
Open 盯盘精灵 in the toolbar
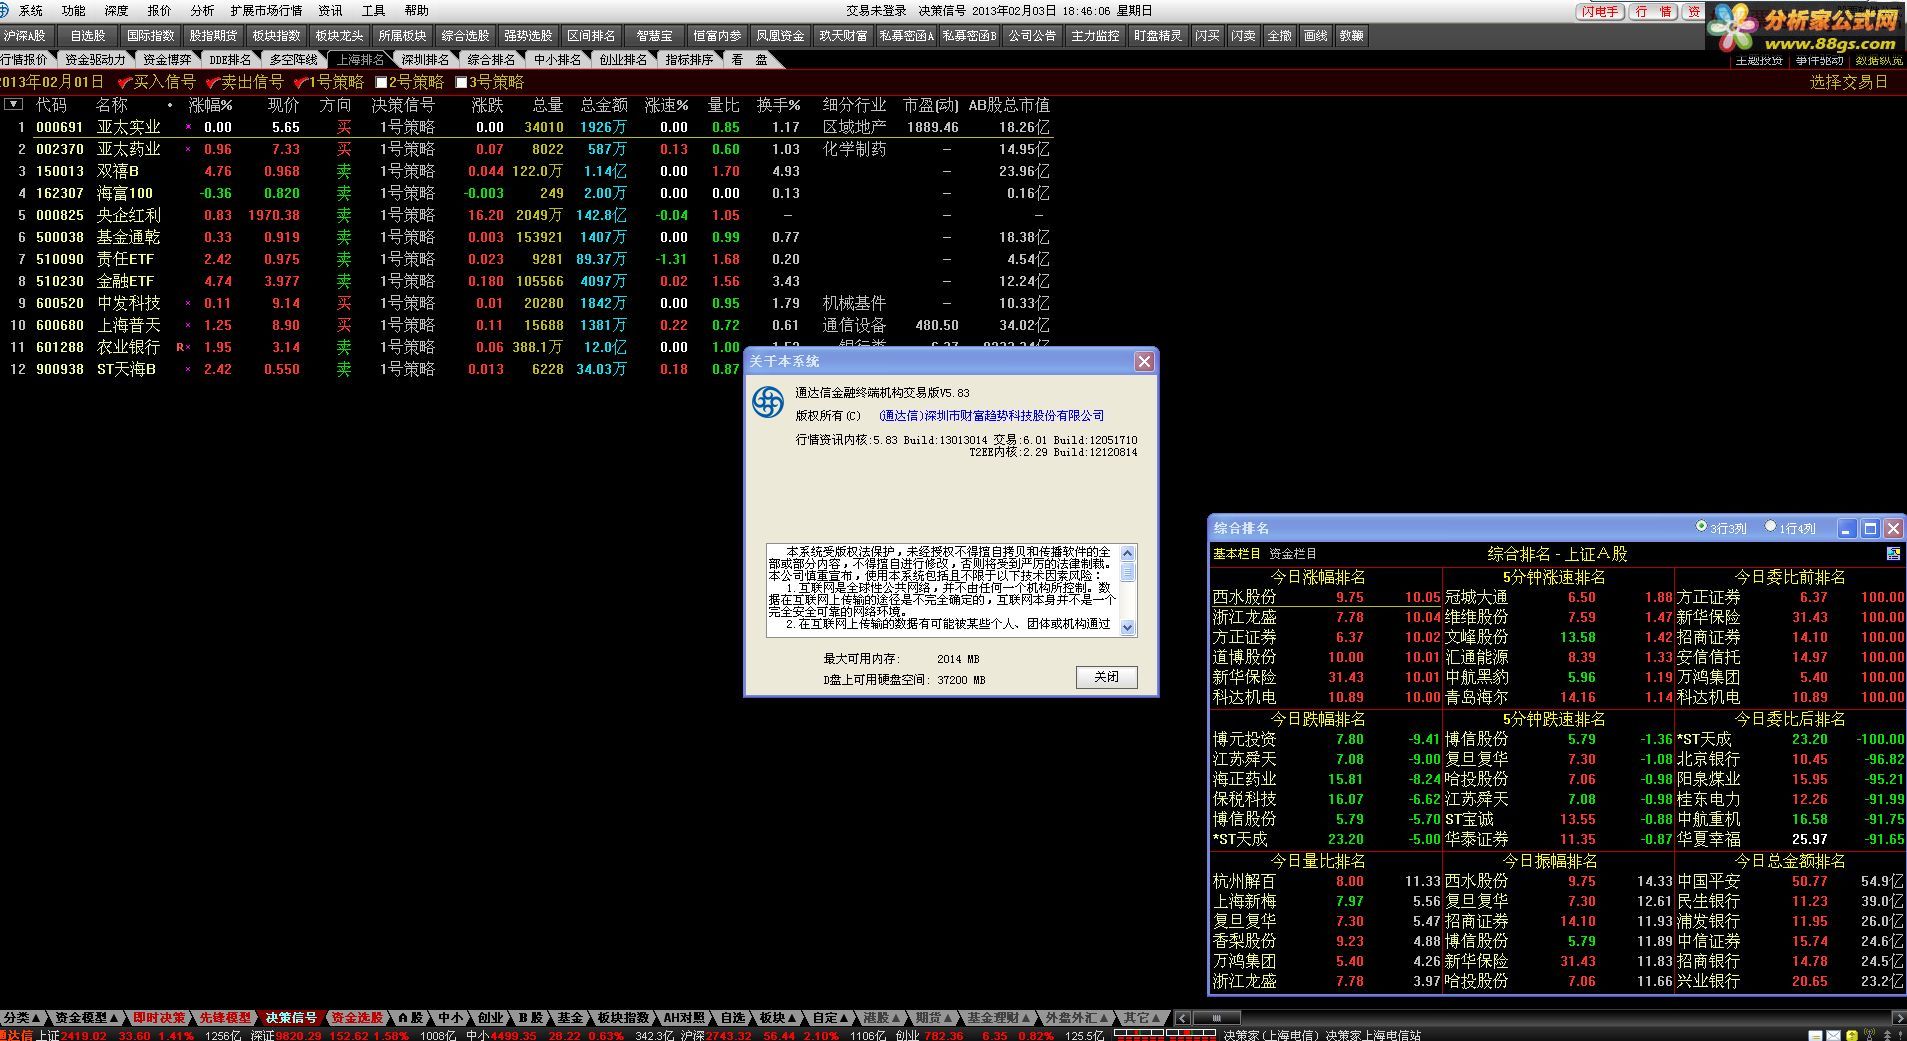coord(1158,36)
